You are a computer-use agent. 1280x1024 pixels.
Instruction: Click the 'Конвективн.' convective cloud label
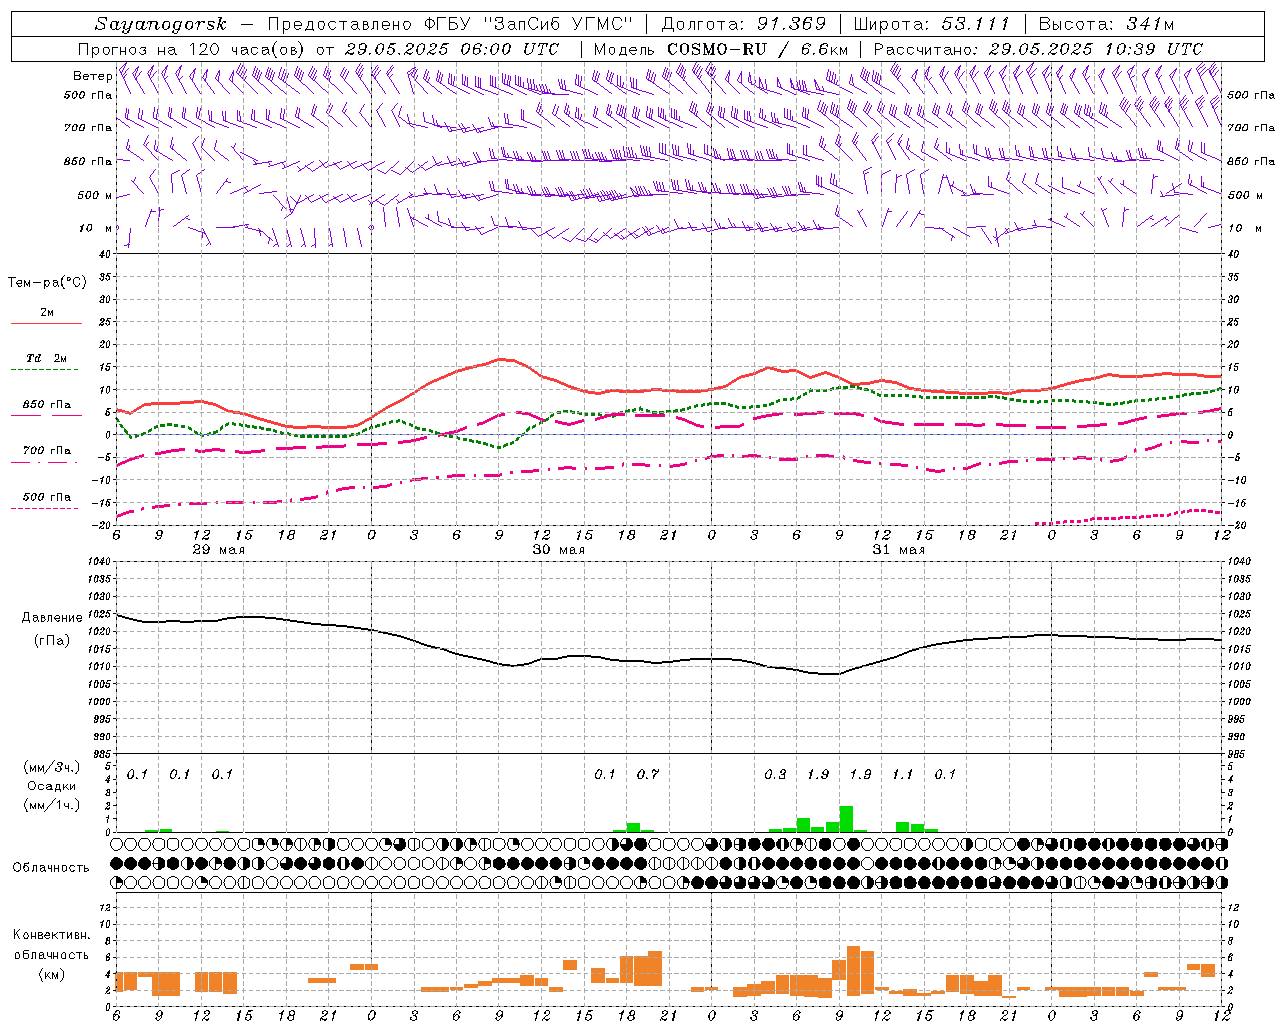(51, 935)
